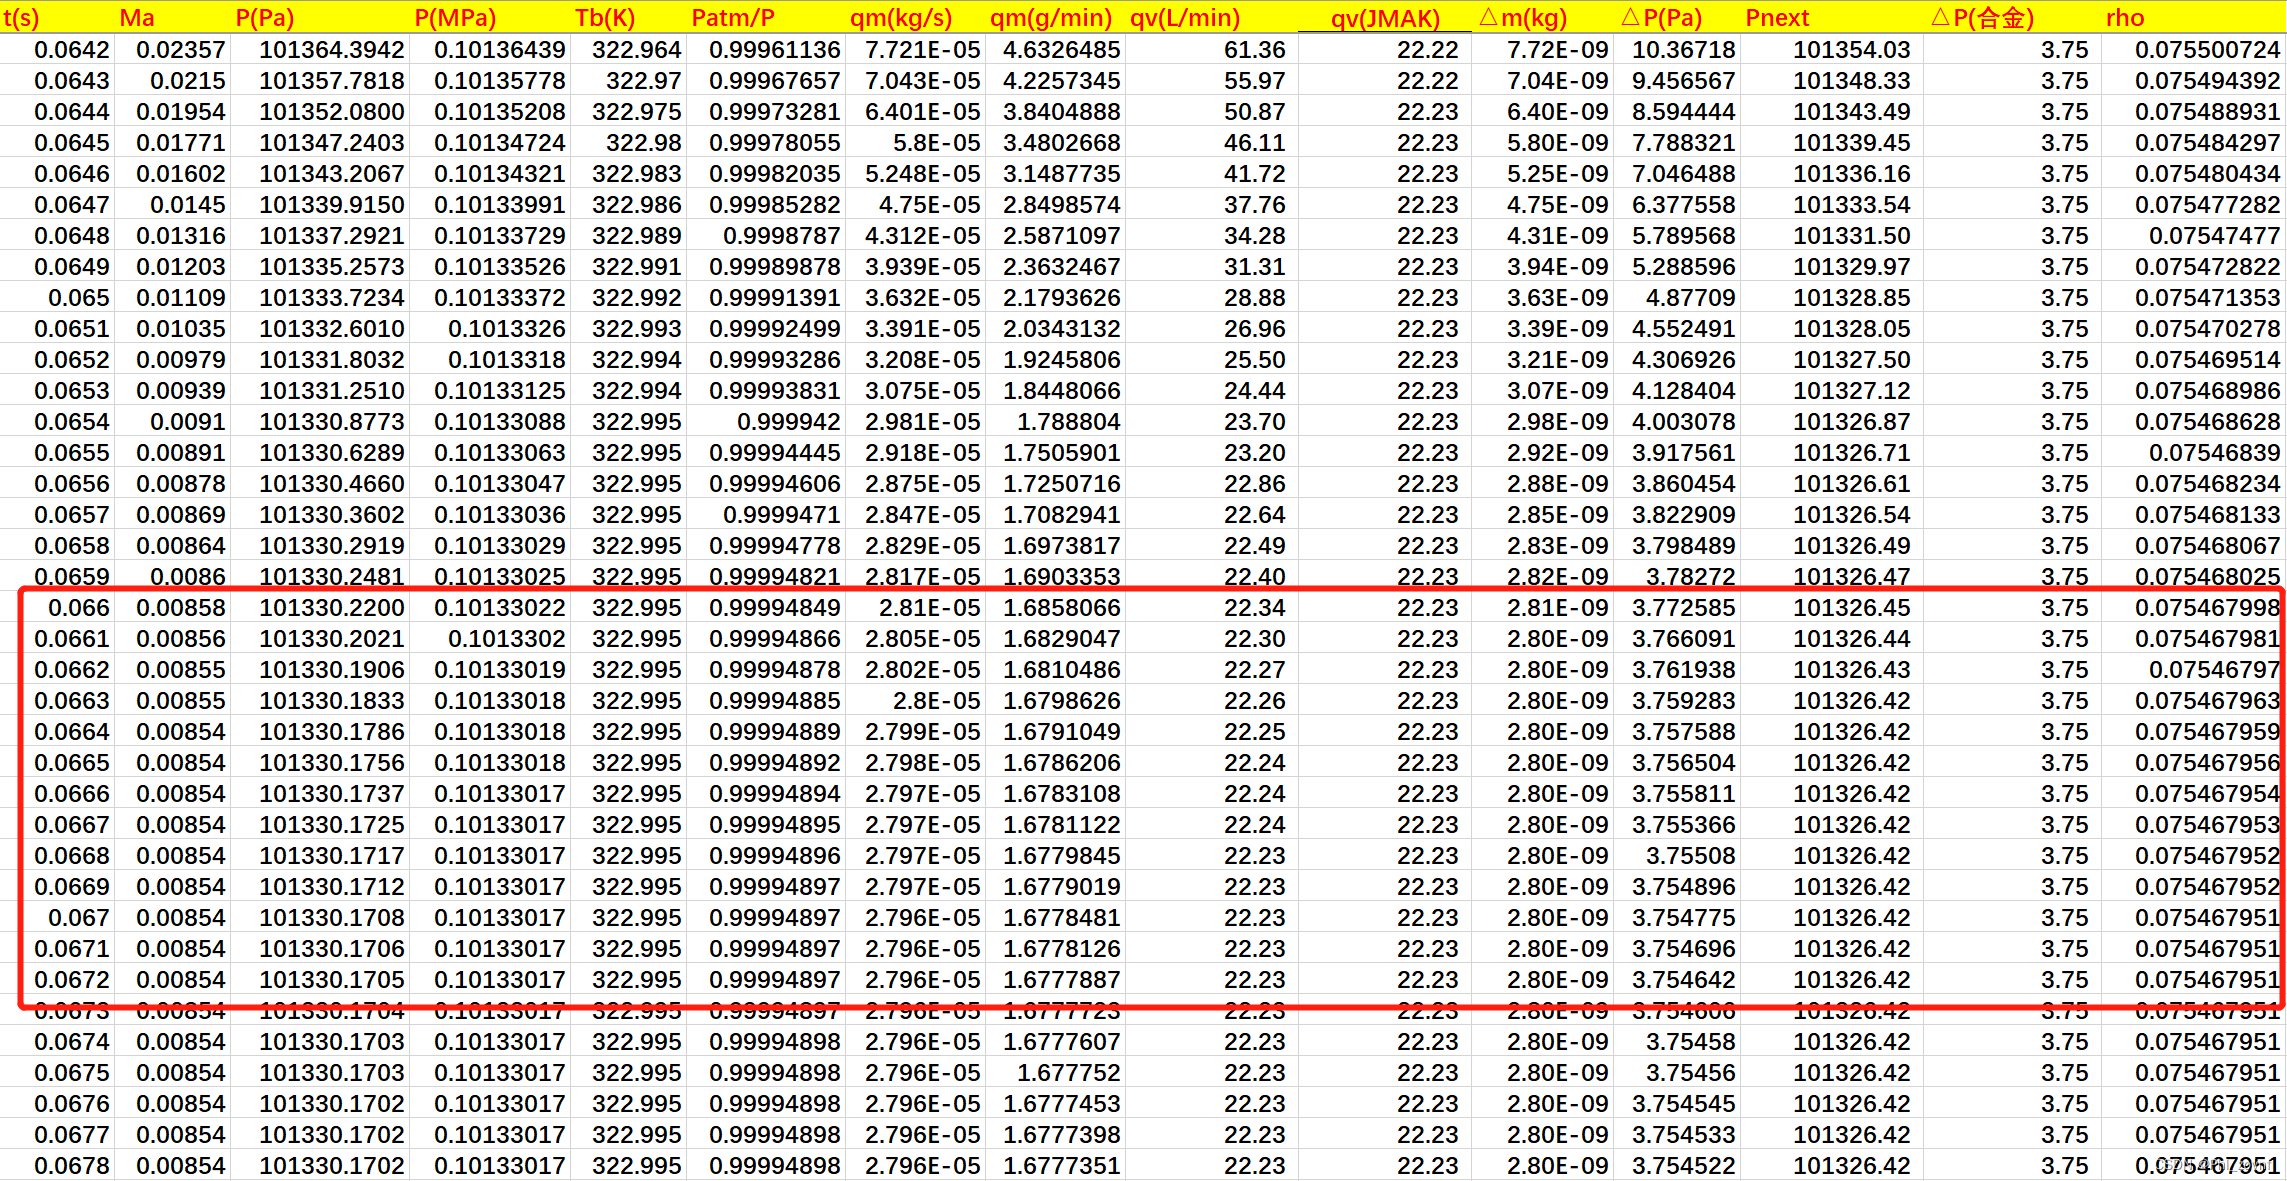Select the △m(kg) header cell
The height and width of the screenshot is (1181, 2287).
(1523, 17)
